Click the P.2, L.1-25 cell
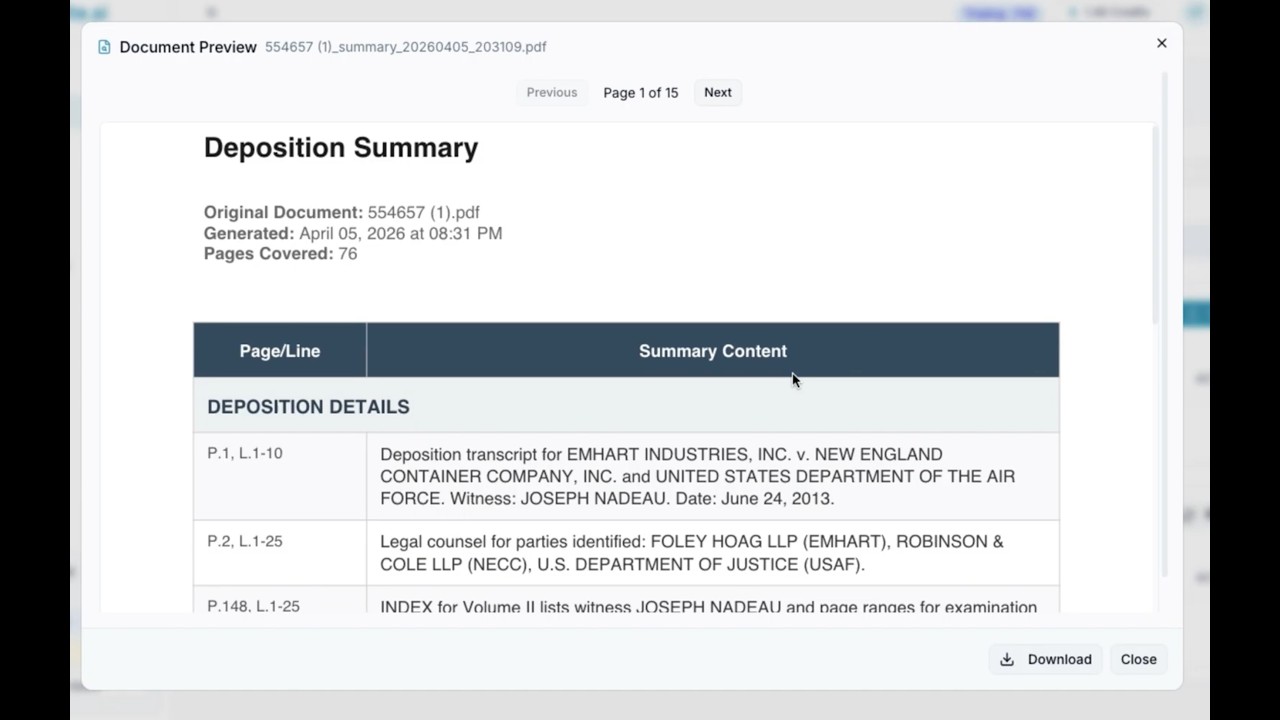Viewport: 1280px width, 720px height. (280, 553)
